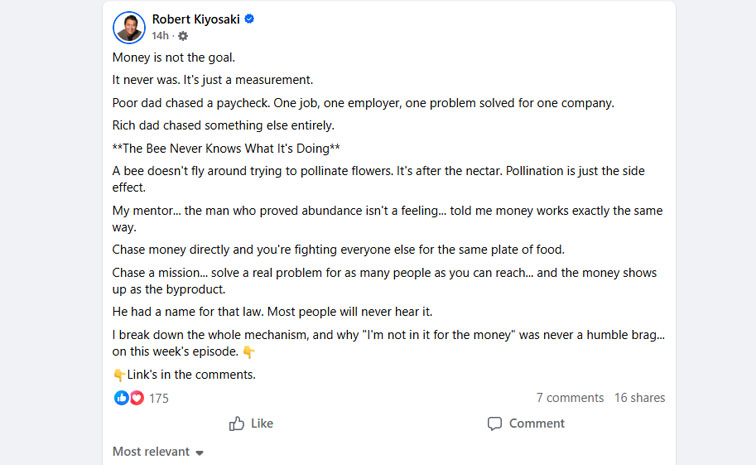756x465 pixels.
Task: Click the arrow next to Most relevant
Action: click(x=200, y=452)
